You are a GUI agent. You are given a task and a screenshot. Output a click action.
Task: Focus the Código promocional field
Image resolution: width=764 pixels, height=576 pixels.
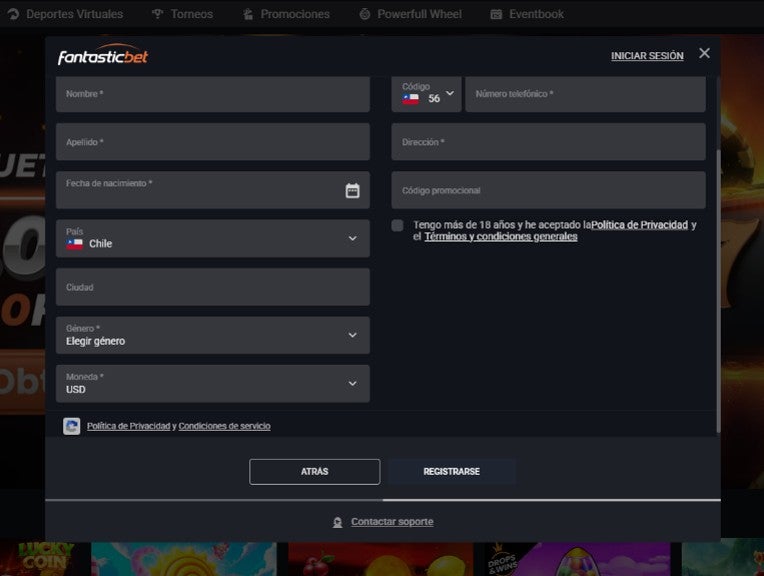(x=549, y=190)
